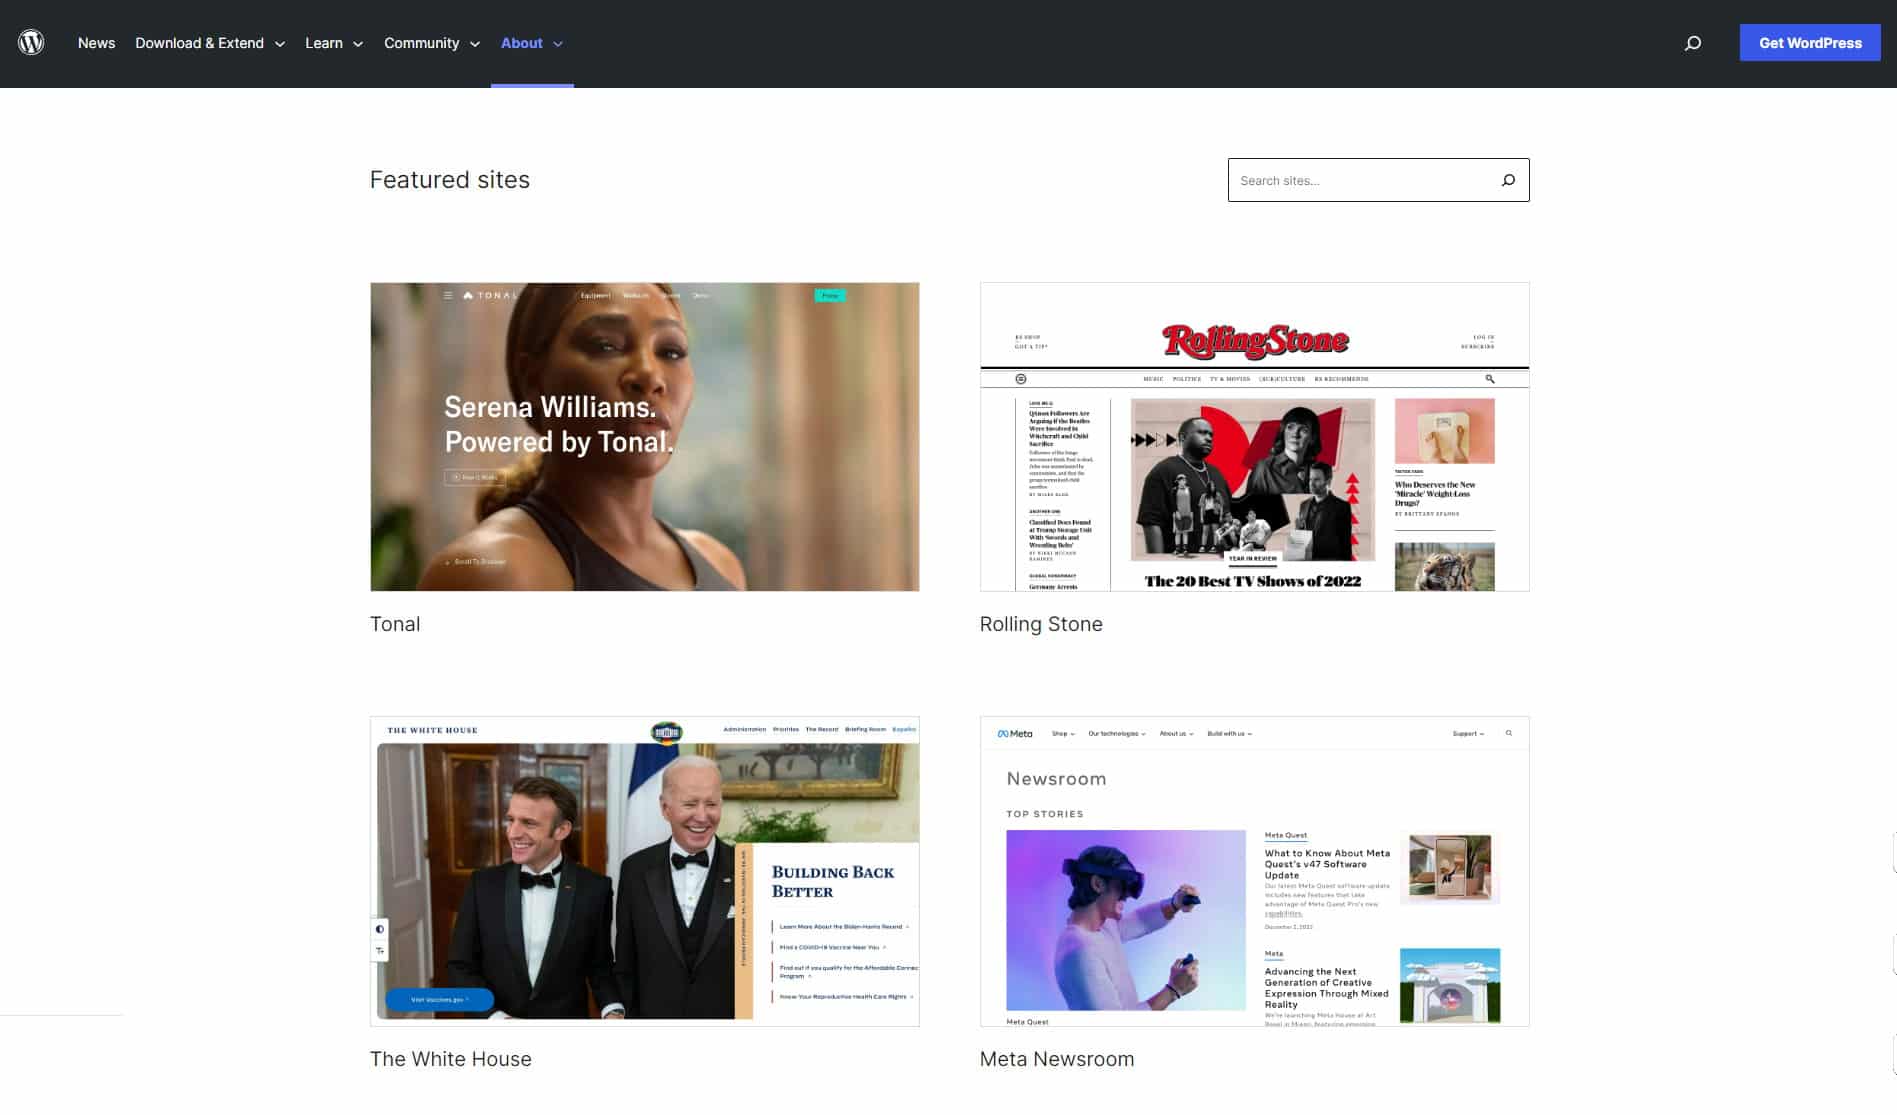This screenshot has width=1897, height=1115.
Task: Click the Meta Newsroom title link
Action: pyautogui.click(x=1057, y=1059)
